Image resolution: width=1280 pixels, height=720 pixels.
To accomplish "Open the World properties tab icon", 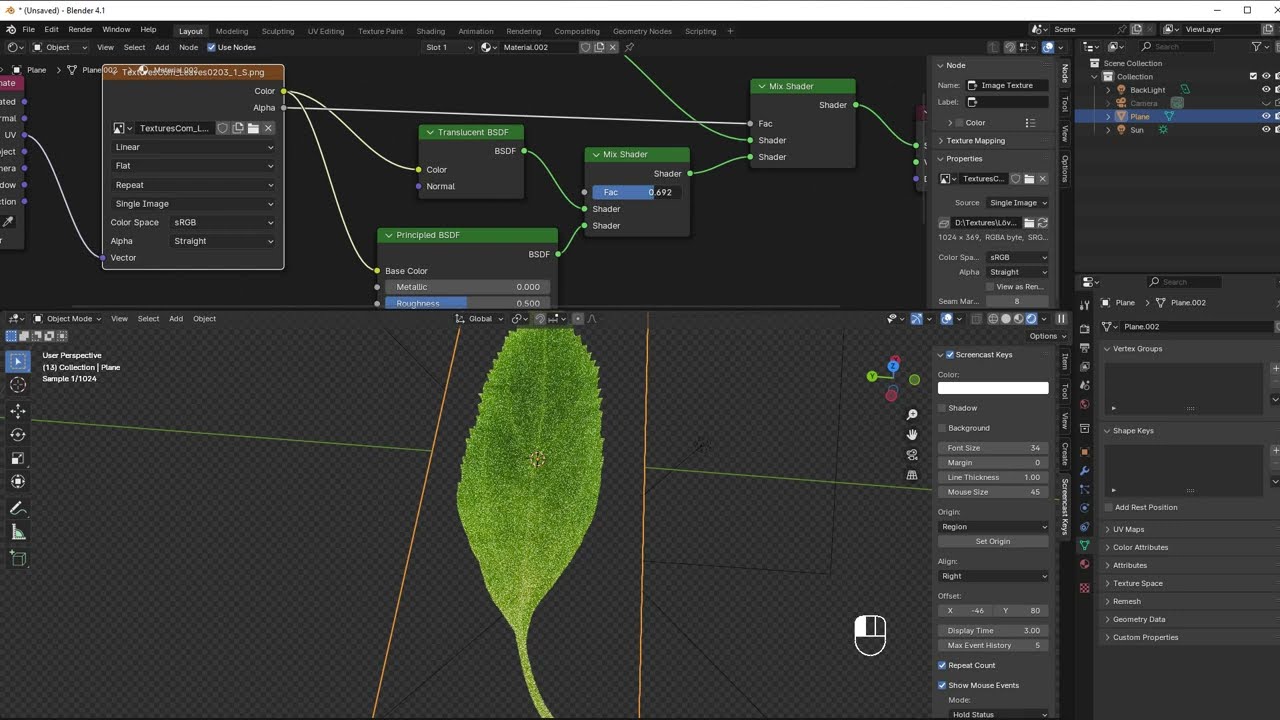I will (1085, 404).
